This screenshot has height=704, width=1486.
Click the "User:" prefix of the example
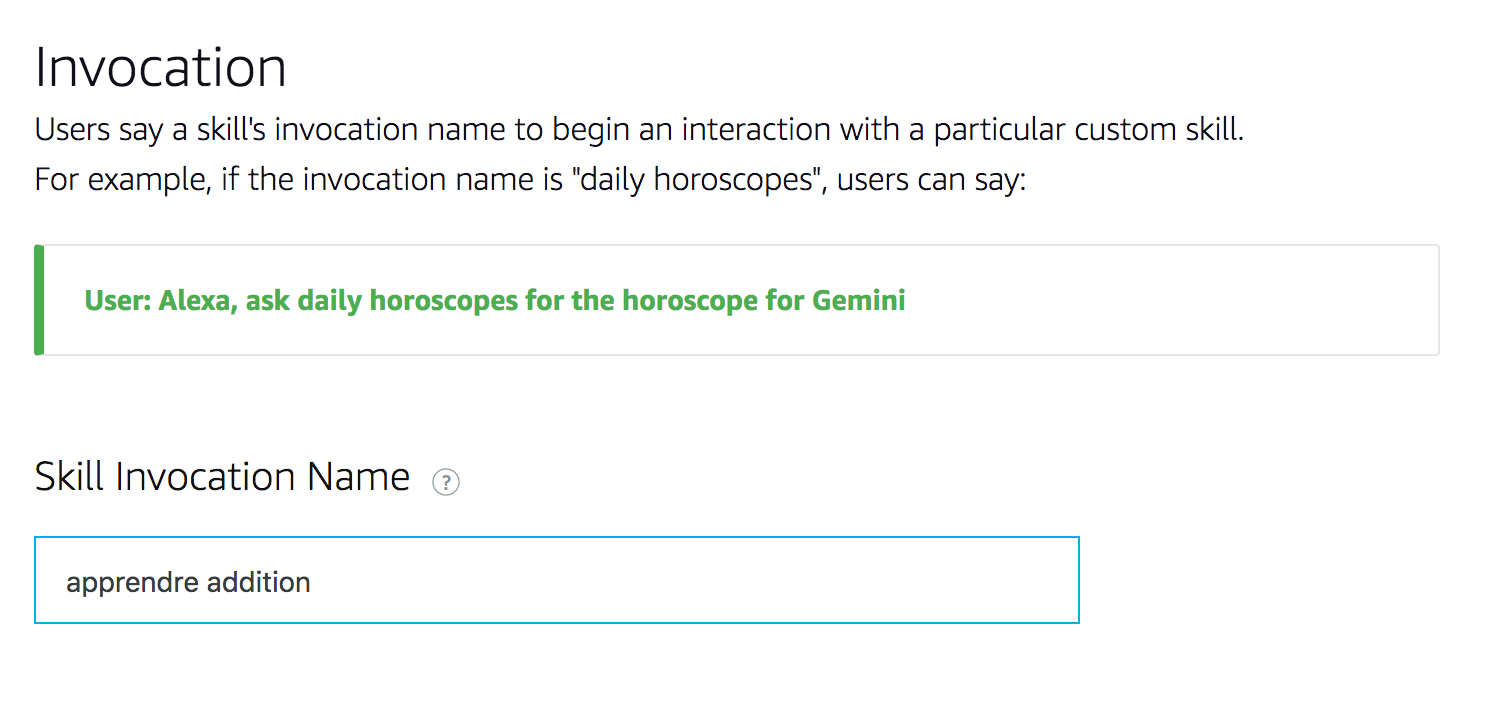click(x=117, y=300)
